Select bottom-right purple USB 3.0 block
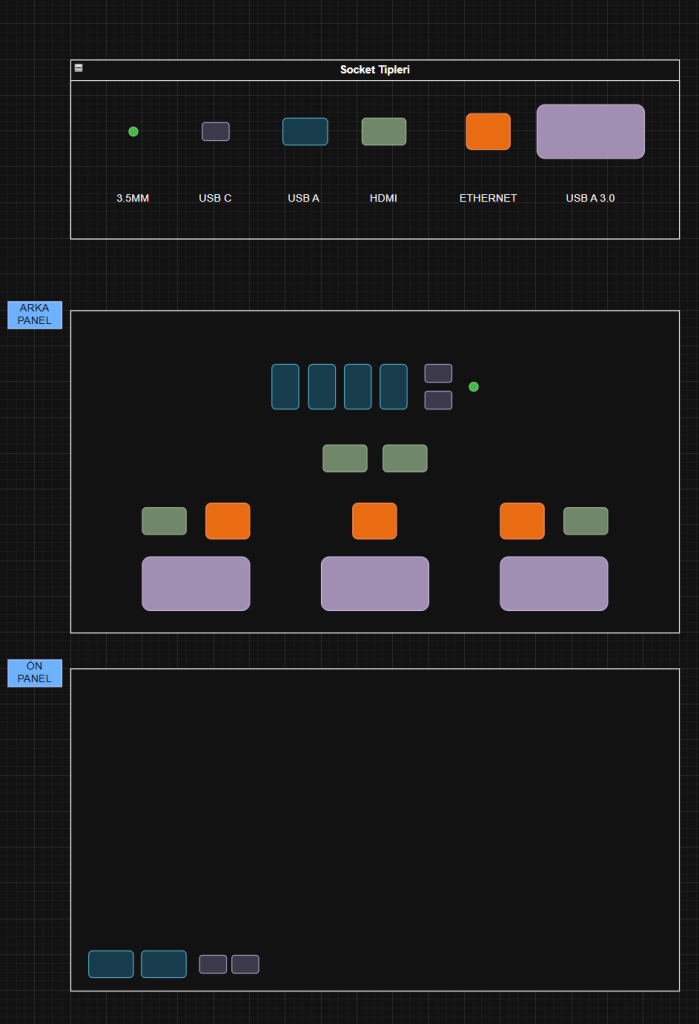Image resolution: width=699 pixels, height=1024 pixels. coord(554,583)
